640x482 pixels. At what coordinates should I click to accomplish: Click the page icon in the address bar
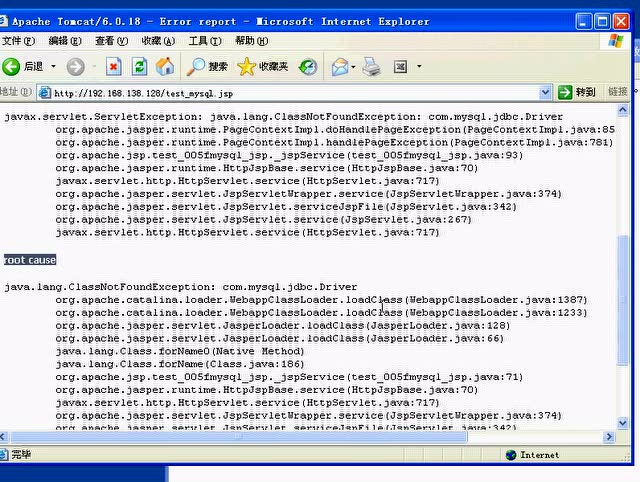click(x=44, y=93)
